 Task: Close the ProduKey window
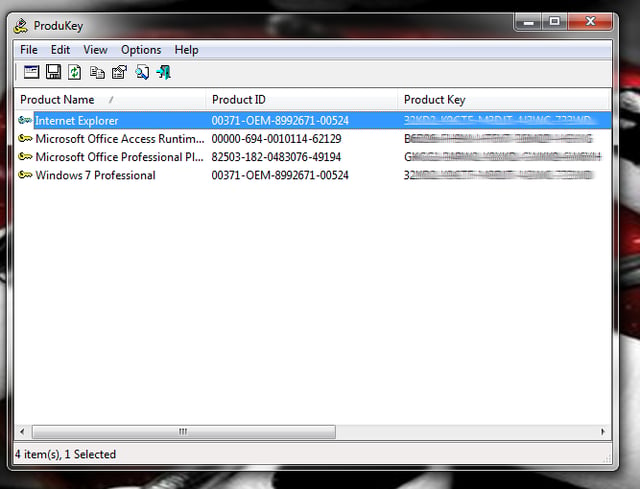pos(590,22)
